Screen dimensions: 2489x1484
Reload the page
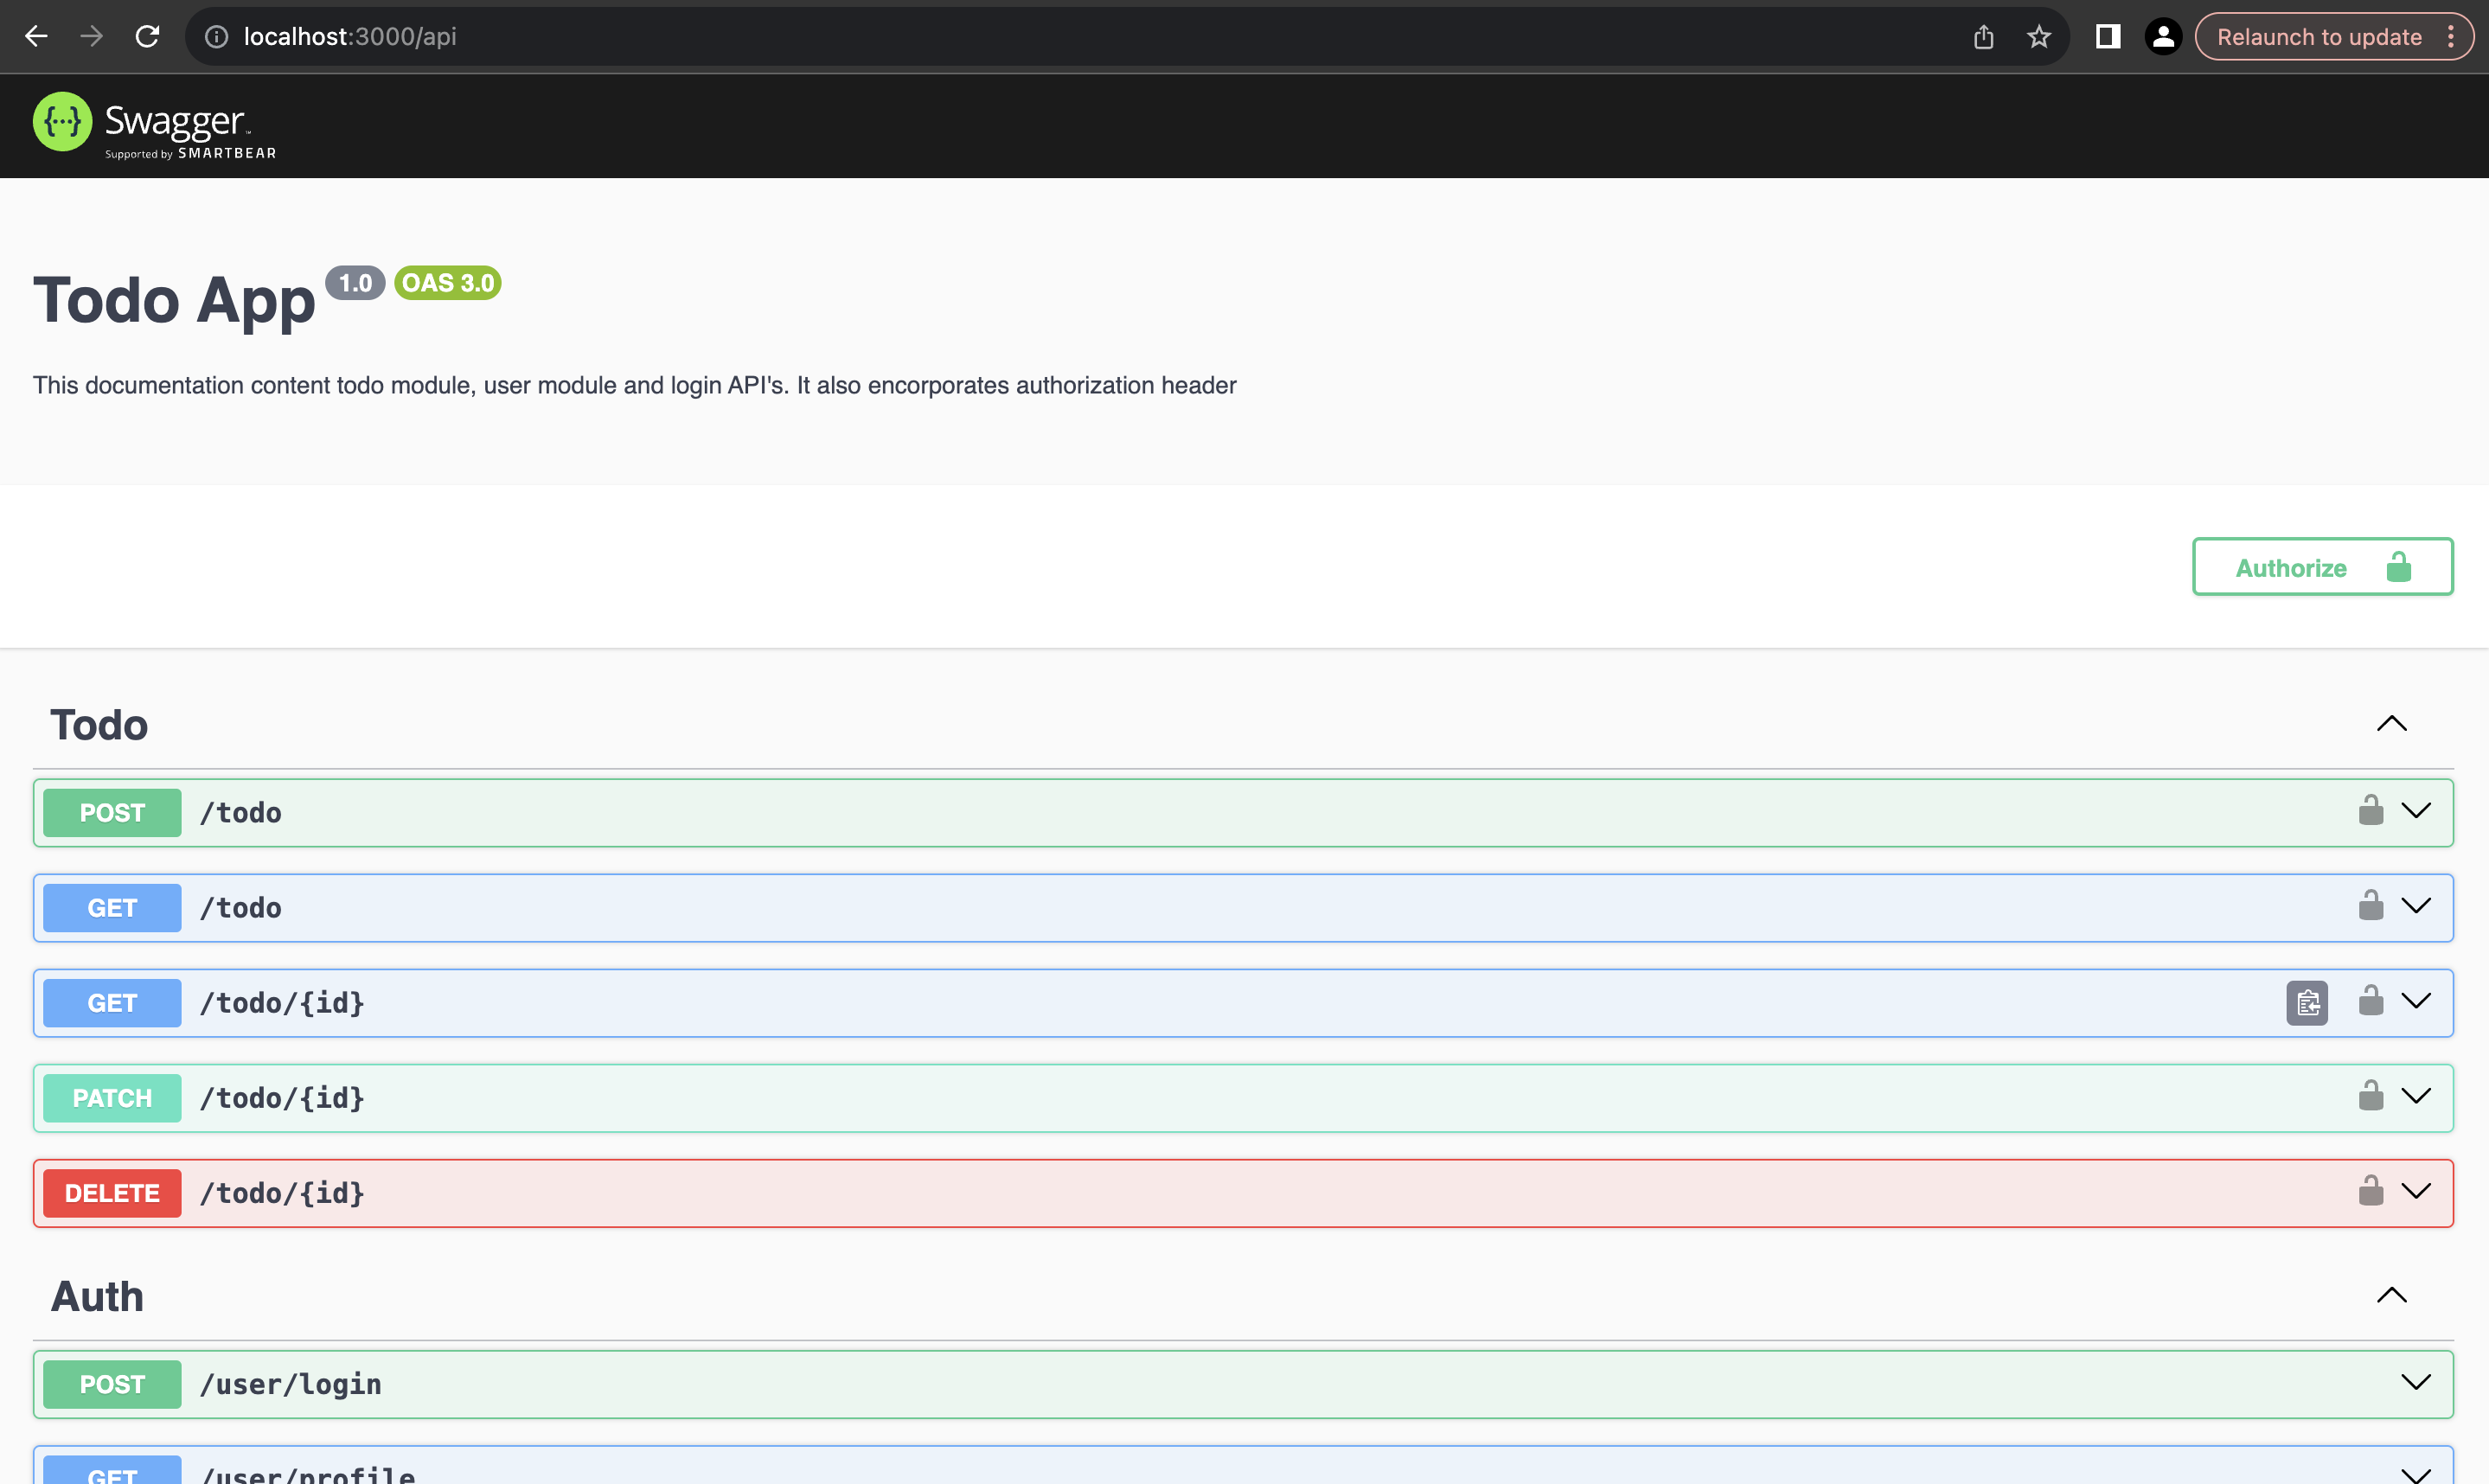tap(147, 37)
